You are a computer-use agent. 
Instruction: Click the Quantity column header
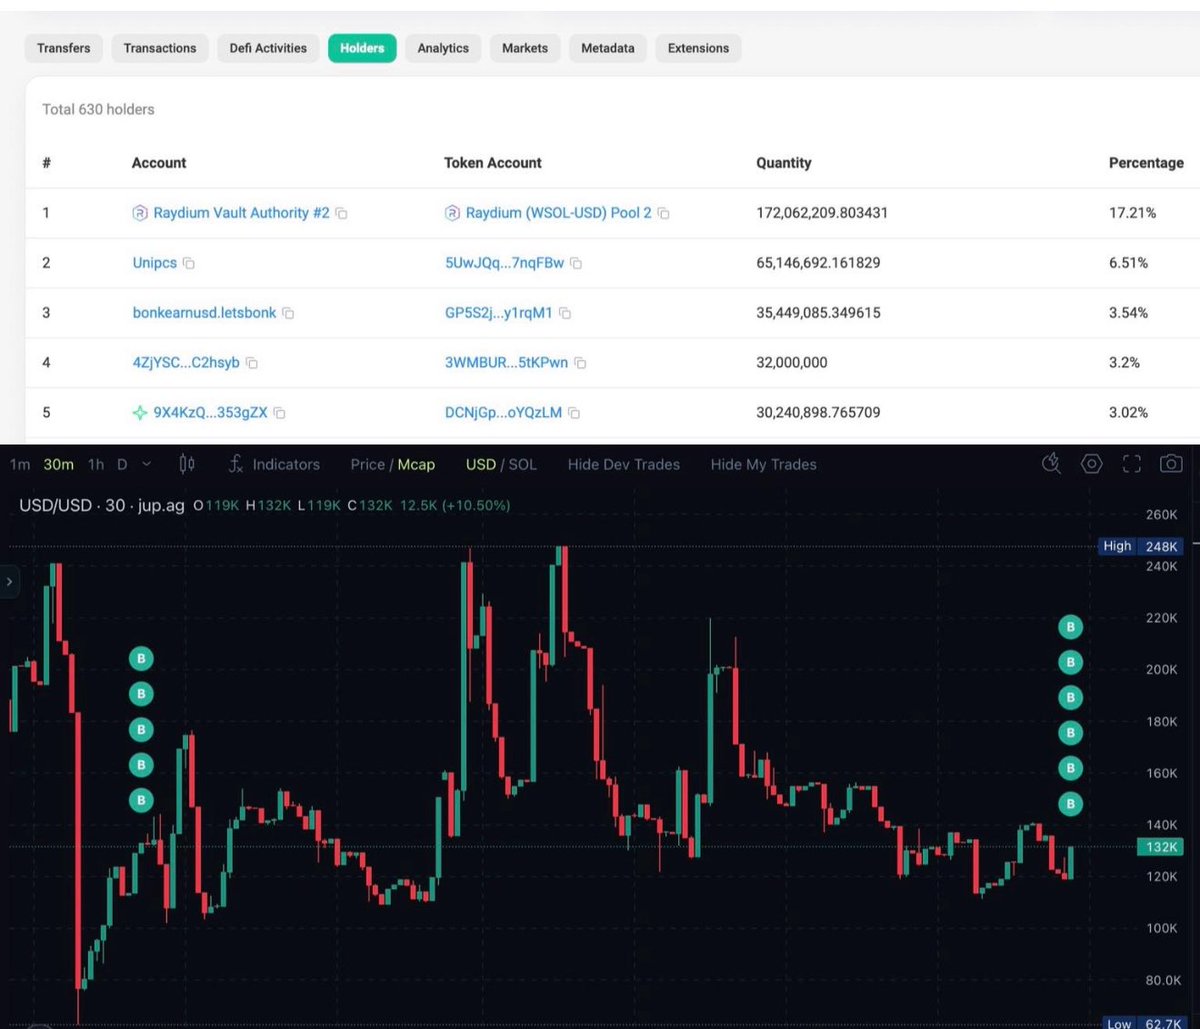point(784,163)
